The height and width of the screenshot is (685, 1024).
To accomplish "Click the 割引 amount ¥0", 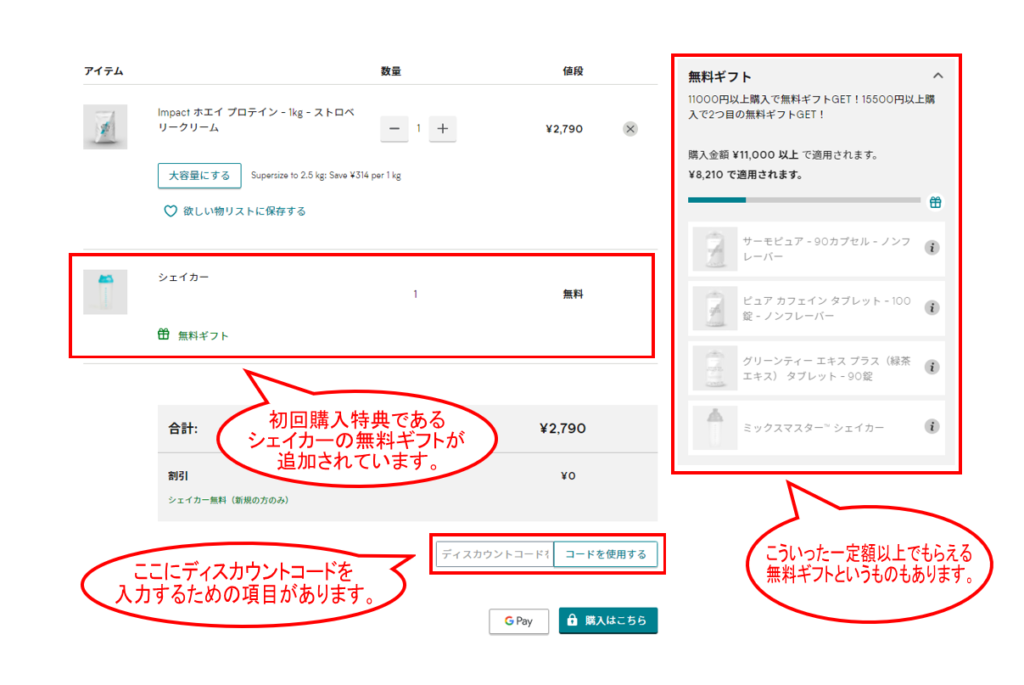I will (568, 475).
